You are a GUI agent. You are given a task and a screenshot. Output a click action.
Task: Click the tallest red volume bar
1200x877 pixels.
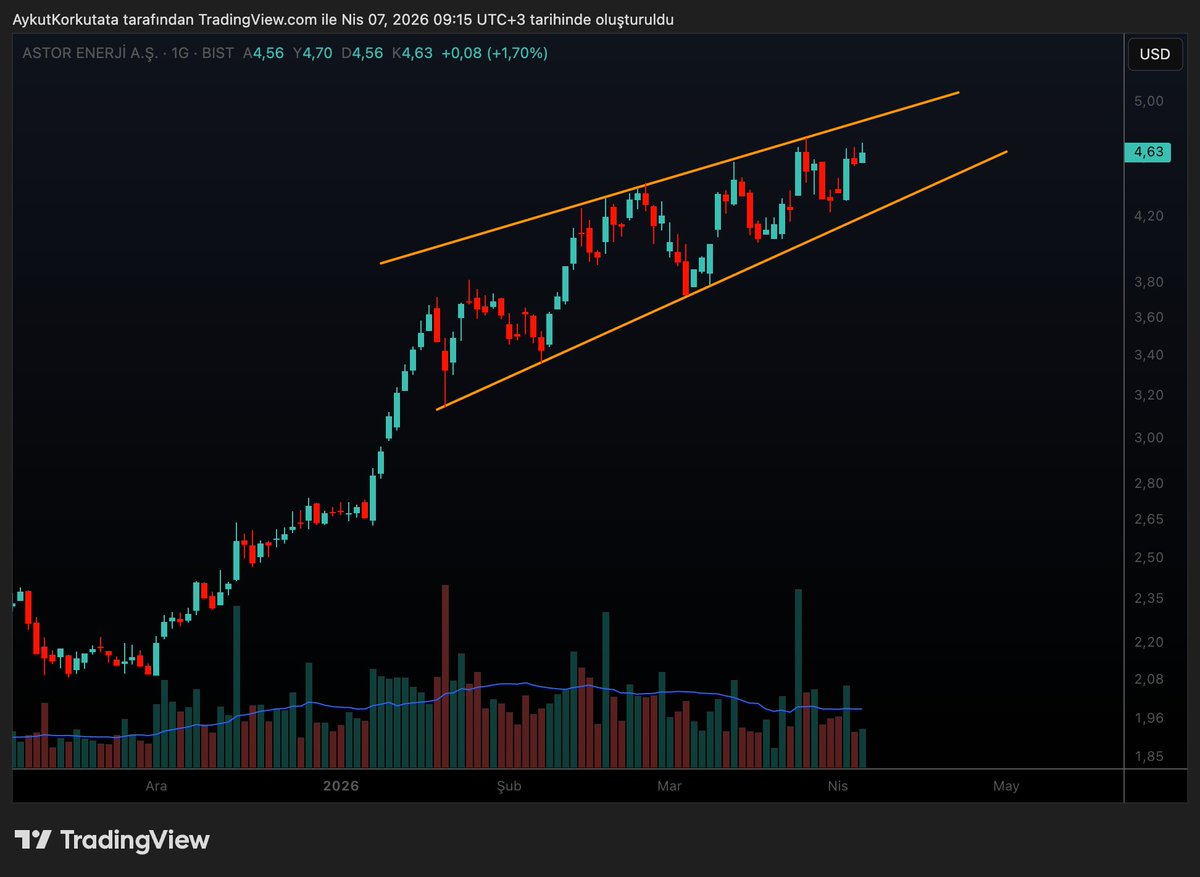tap(445, 676)
